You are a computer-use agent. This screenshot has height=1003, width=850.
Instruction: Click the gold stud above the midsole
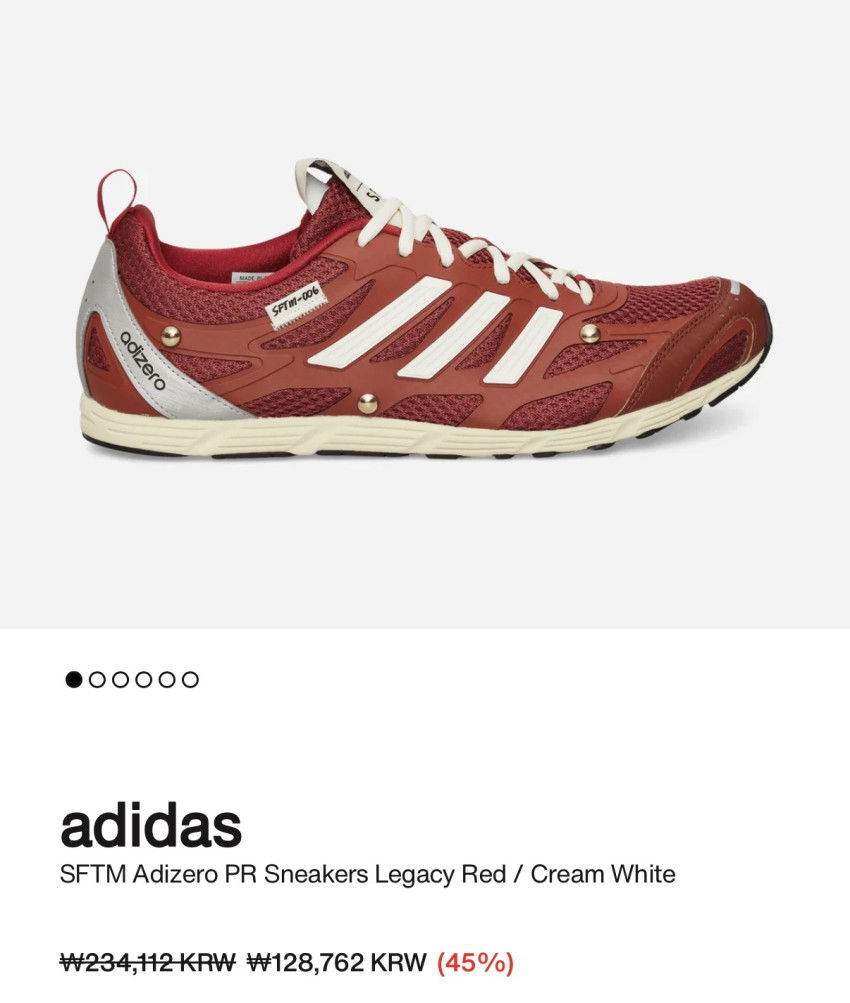point(368,403)
